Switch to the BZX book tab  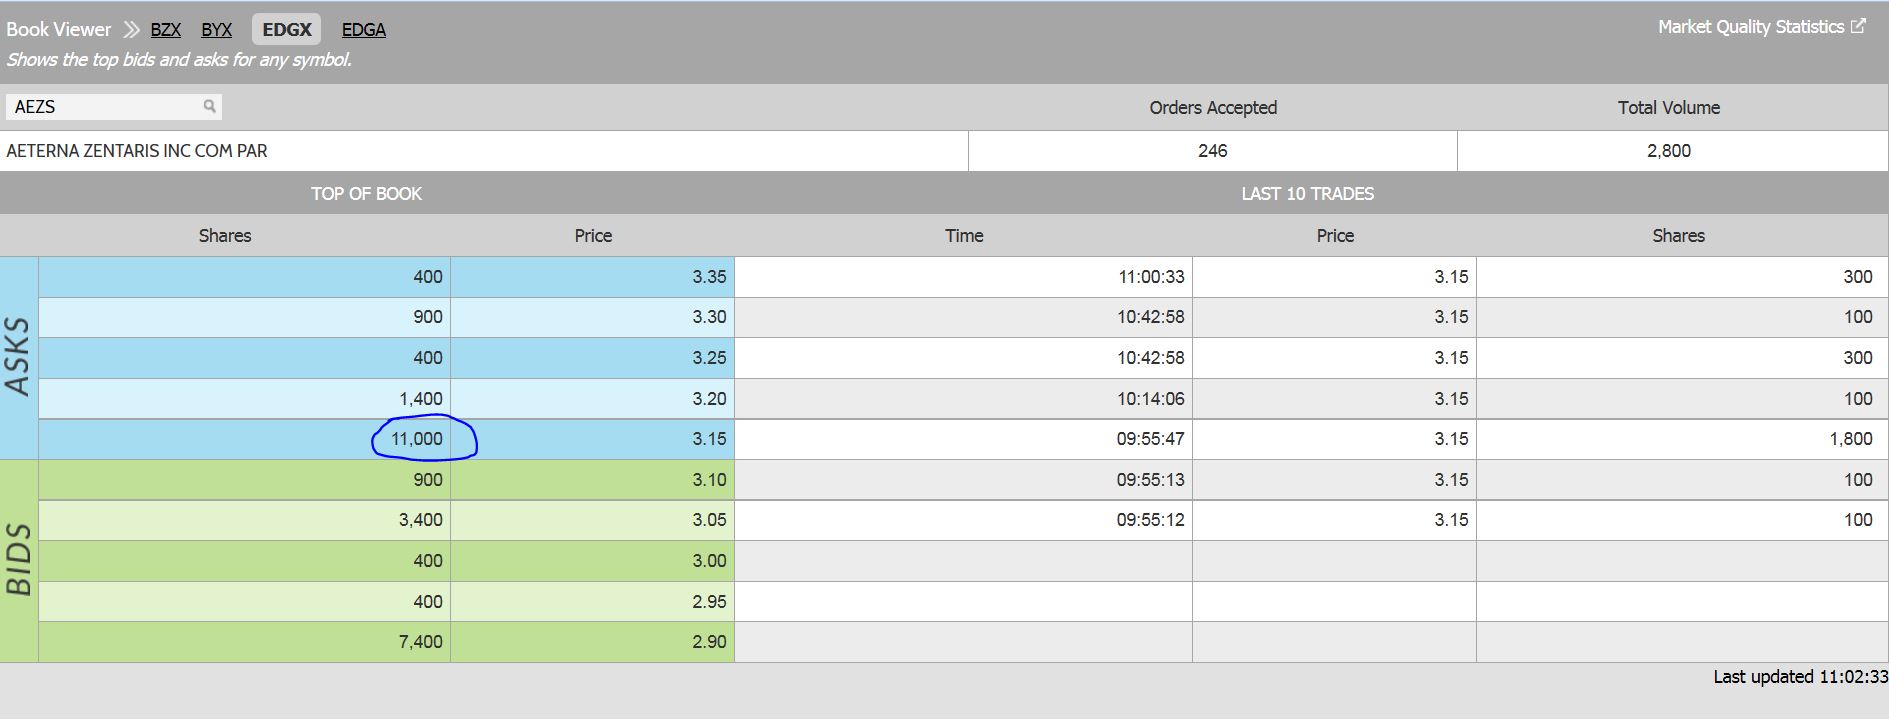pyautogui.click(x=166, y=30)
